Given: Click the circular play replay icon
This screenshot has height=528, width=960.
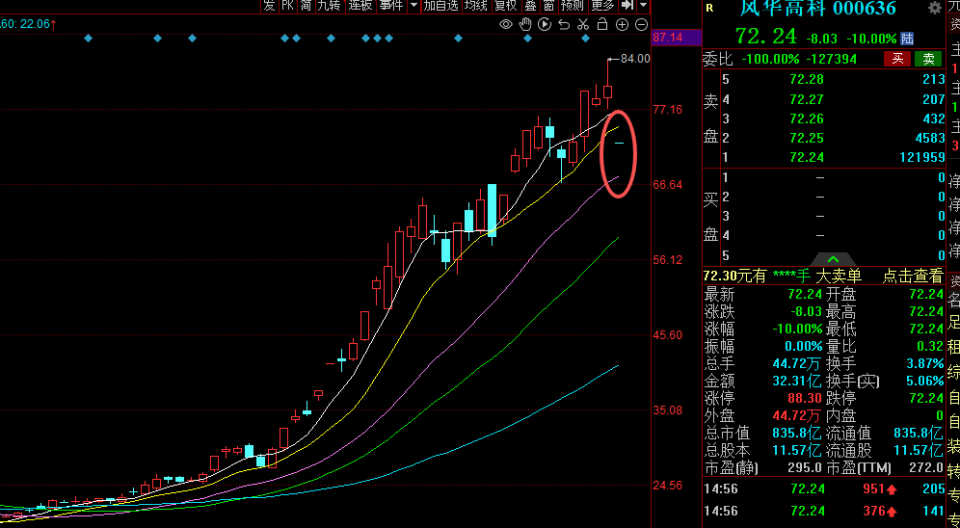Looking at the screenshot, I should (x=544, y=25).
